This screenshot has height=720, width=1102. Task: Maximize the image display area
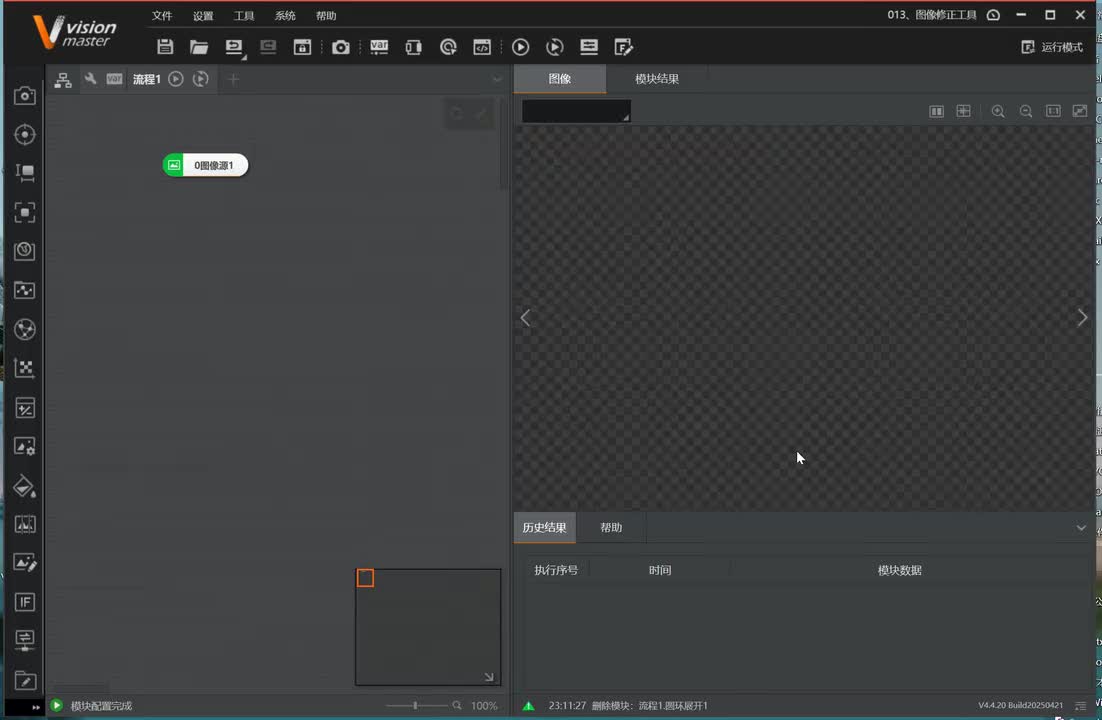coord(1080,111)
